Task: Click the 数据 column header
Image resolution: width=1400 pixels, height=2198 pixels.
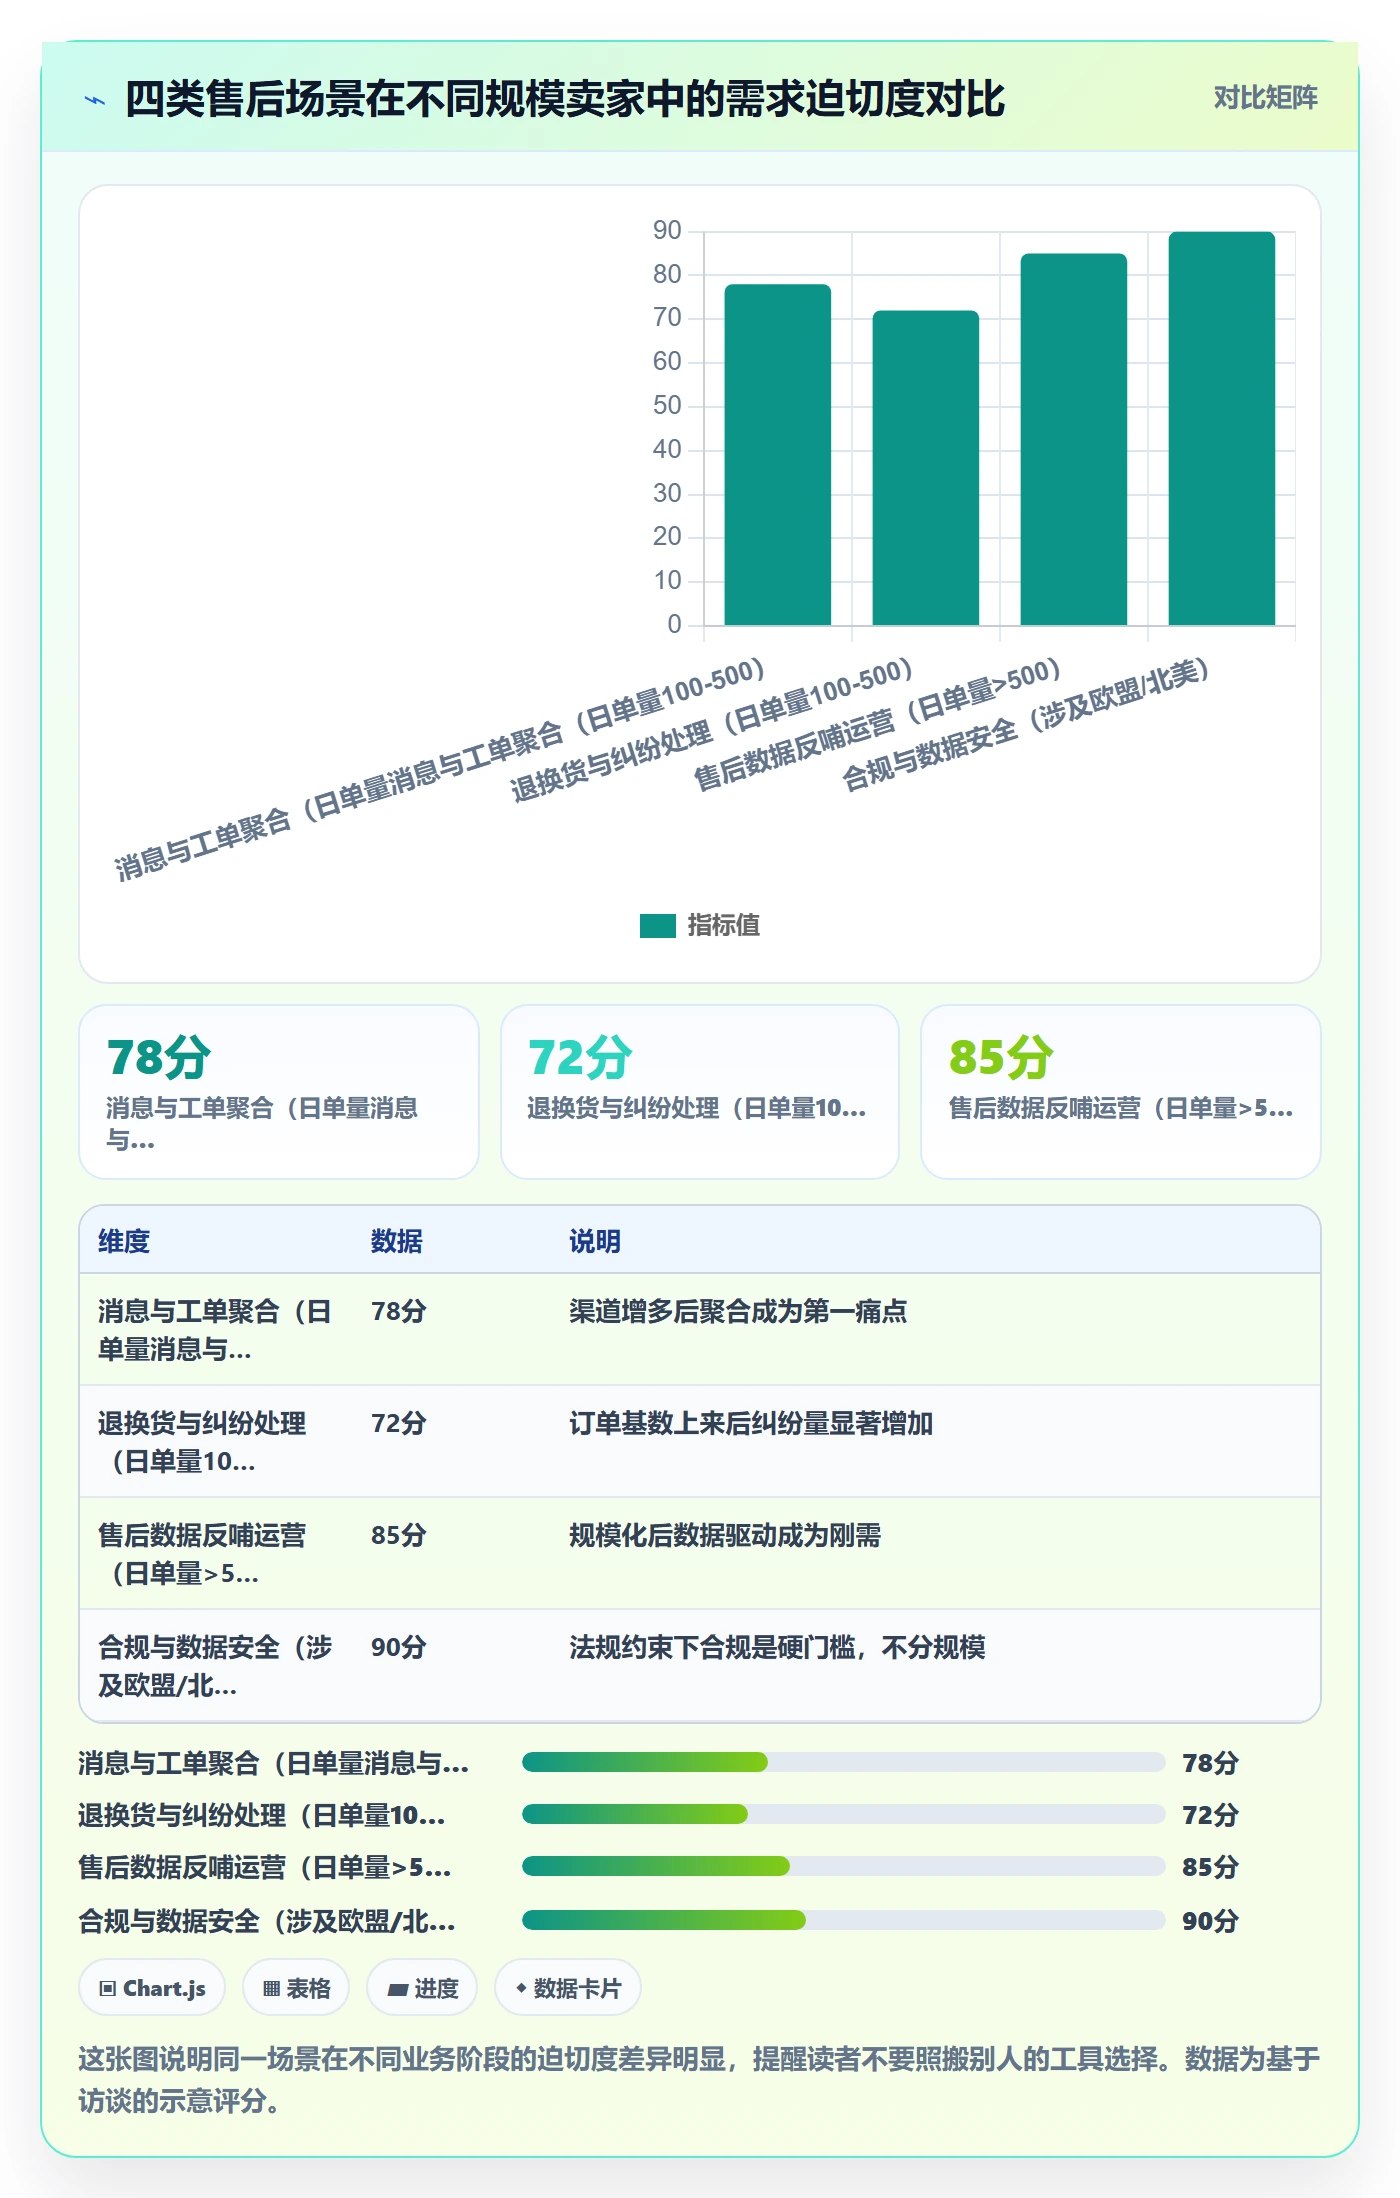Action: [397, 1241]
